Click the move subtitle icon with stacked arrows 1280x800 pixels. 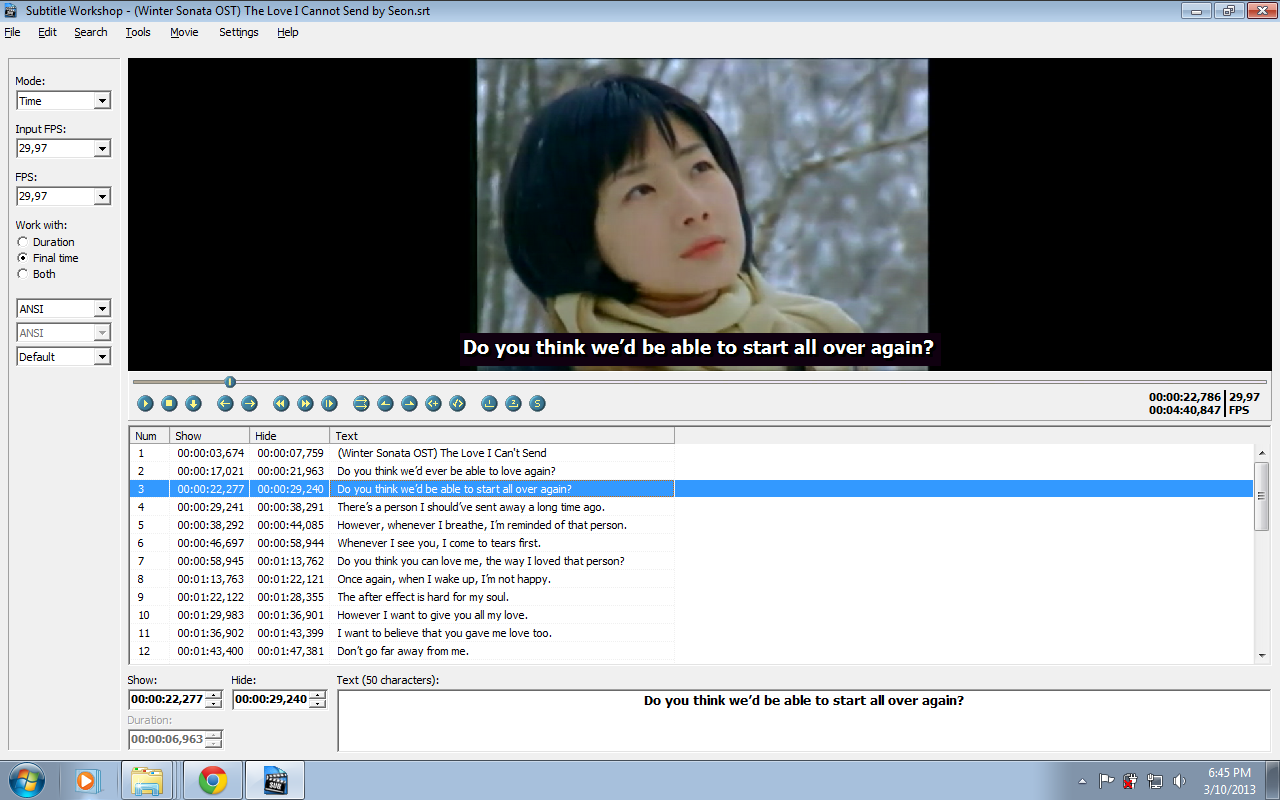coord(361,403)
